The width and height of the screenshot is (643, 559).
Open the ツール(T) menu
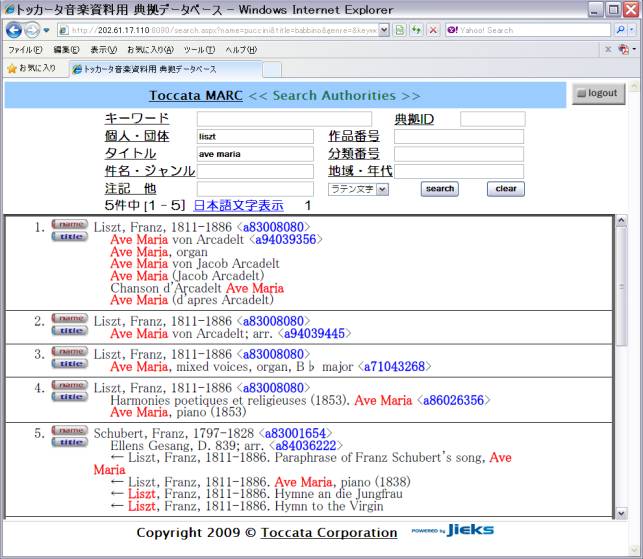pos(199,50)
